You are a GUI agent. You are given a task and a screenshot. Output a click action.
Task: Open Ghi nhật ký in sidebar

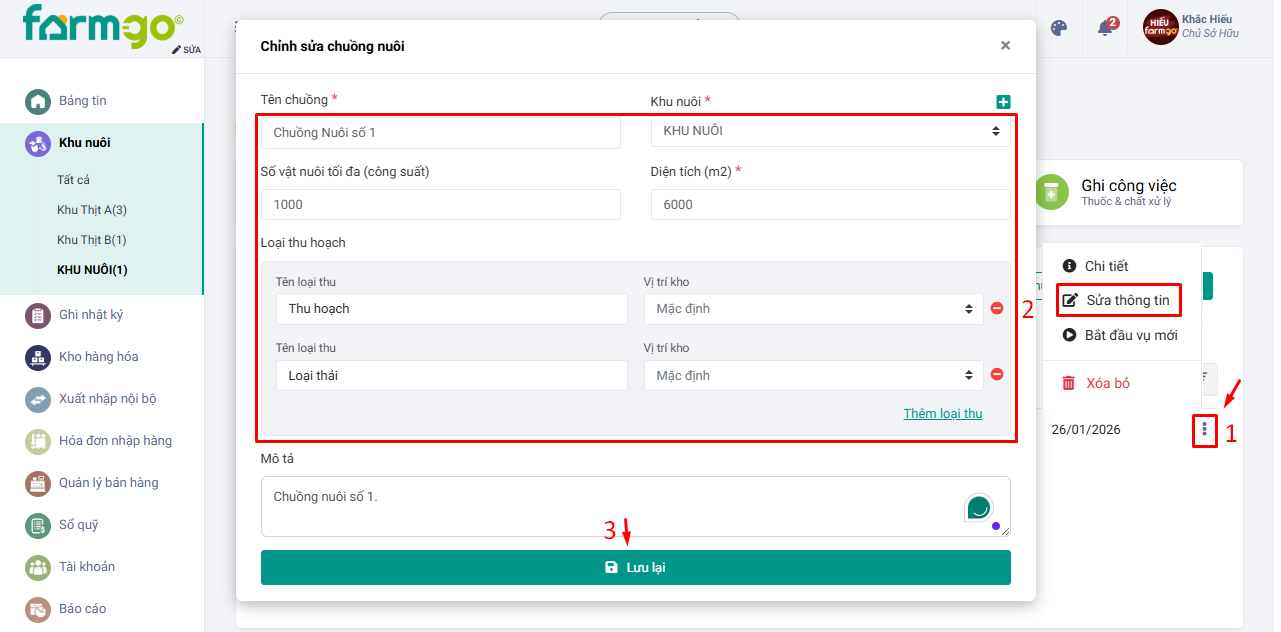point(90,315)
